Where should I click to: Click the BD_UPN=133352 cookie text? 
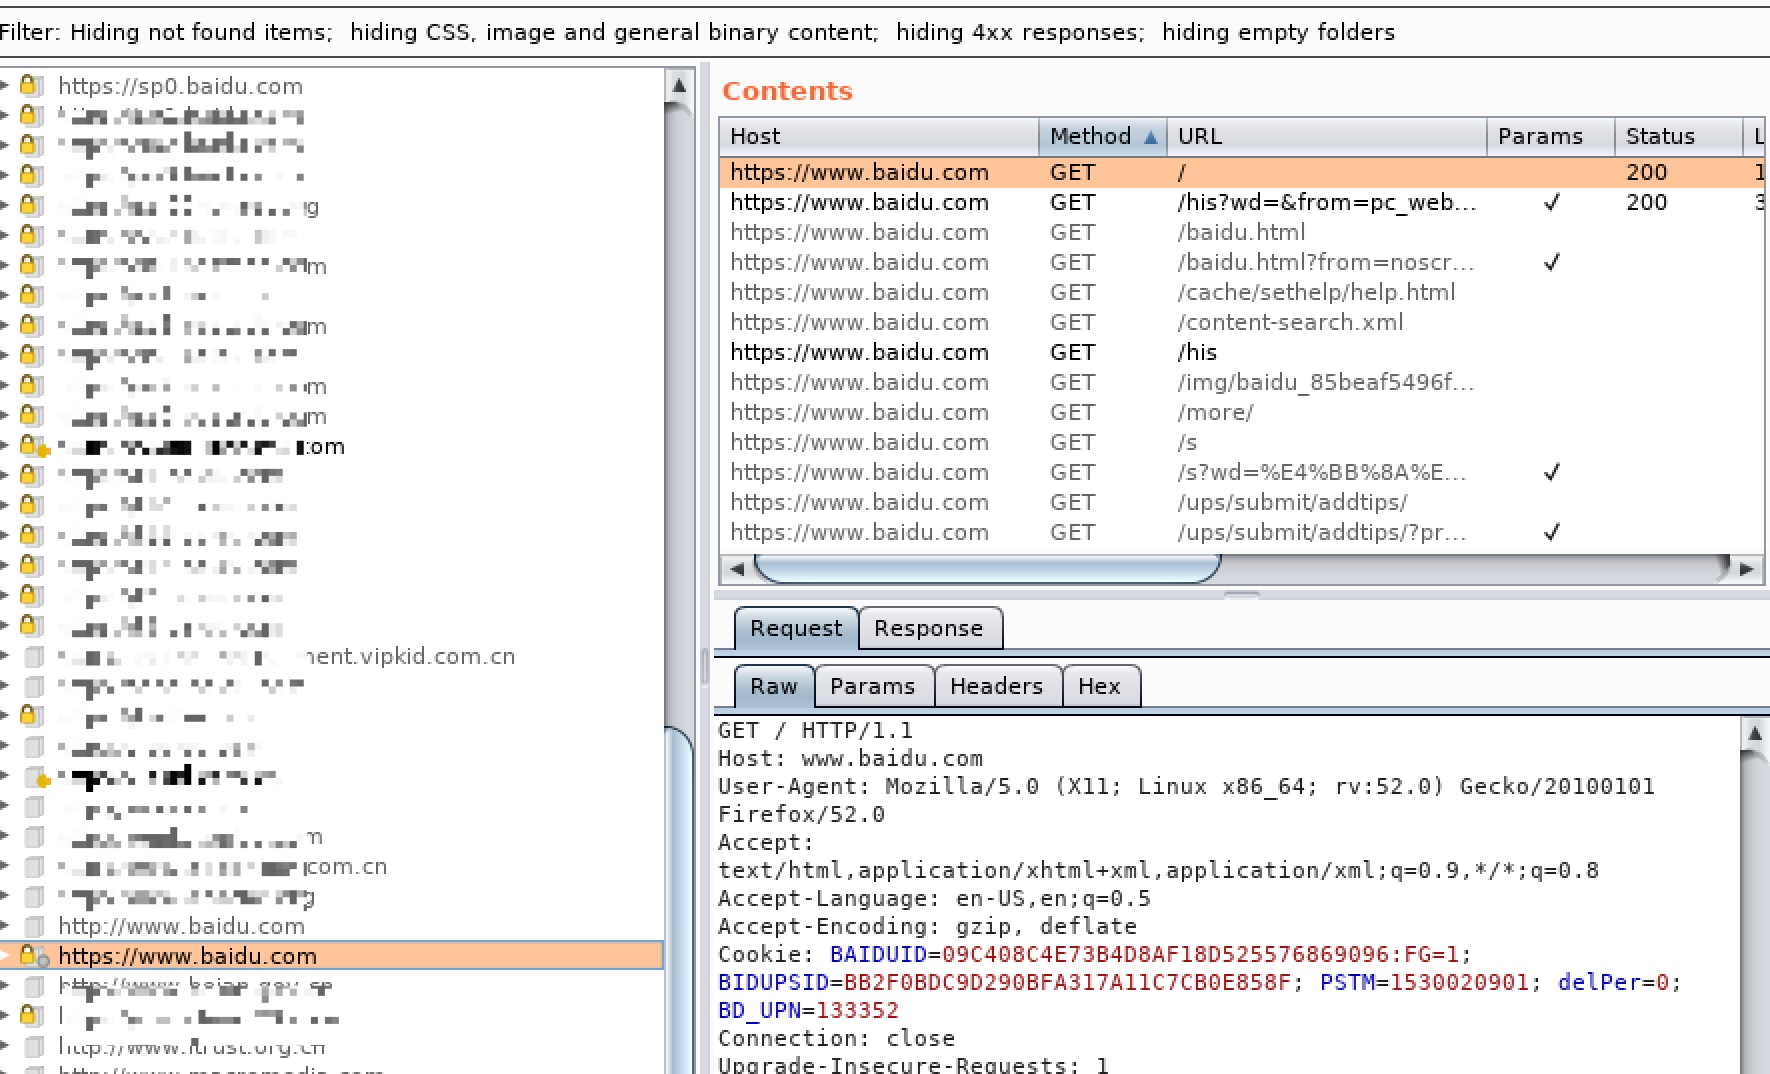(x=808, y=1010)
